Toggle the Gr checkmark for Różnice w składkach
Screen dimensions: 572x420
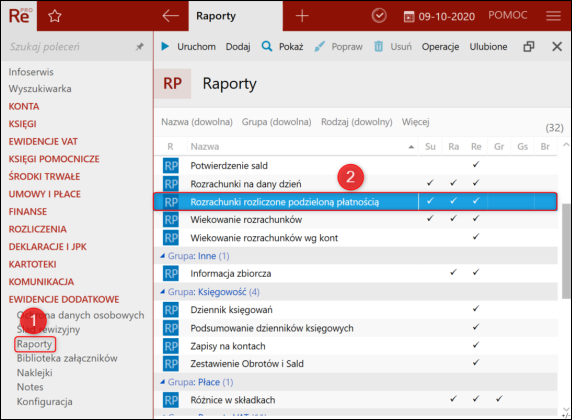[499, 399]
